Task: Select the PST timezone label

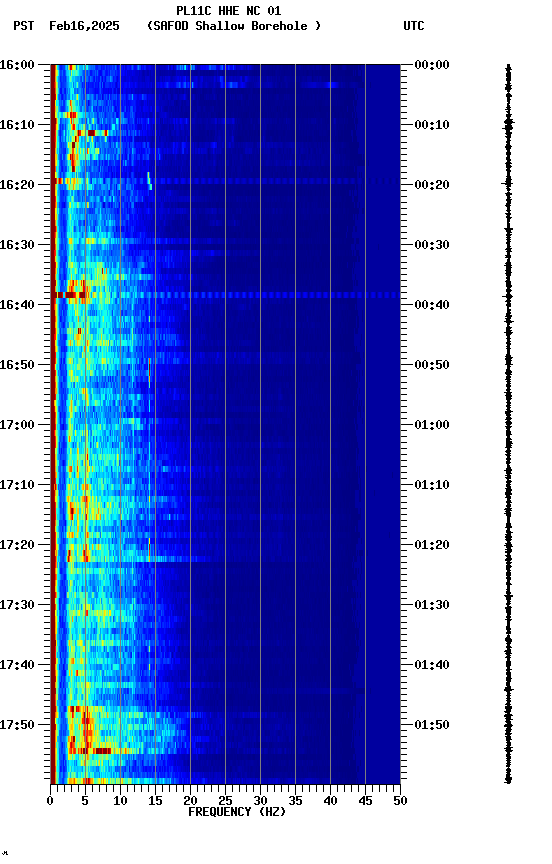Action: pos(24,26)
